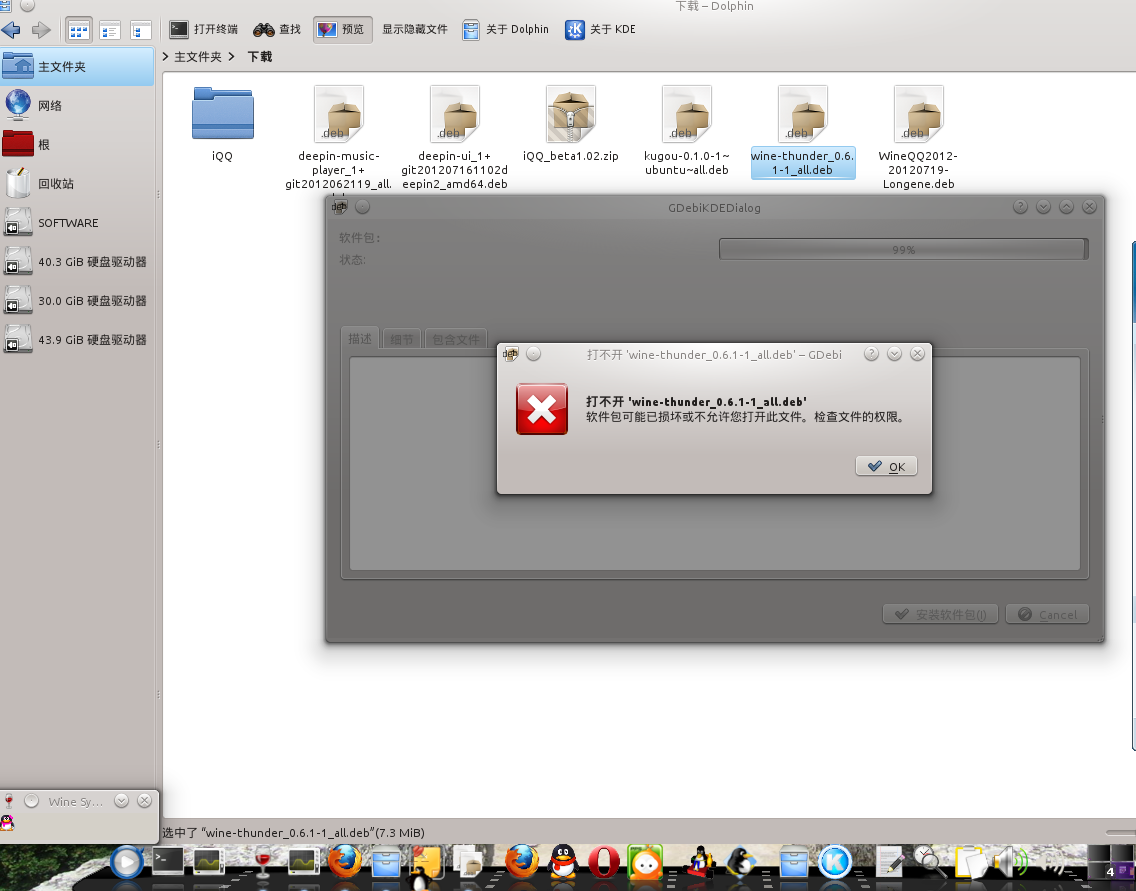Open 主文件夹 in the places sidebar
Screen dimensions: 1136x891
[x=77, y=67]
